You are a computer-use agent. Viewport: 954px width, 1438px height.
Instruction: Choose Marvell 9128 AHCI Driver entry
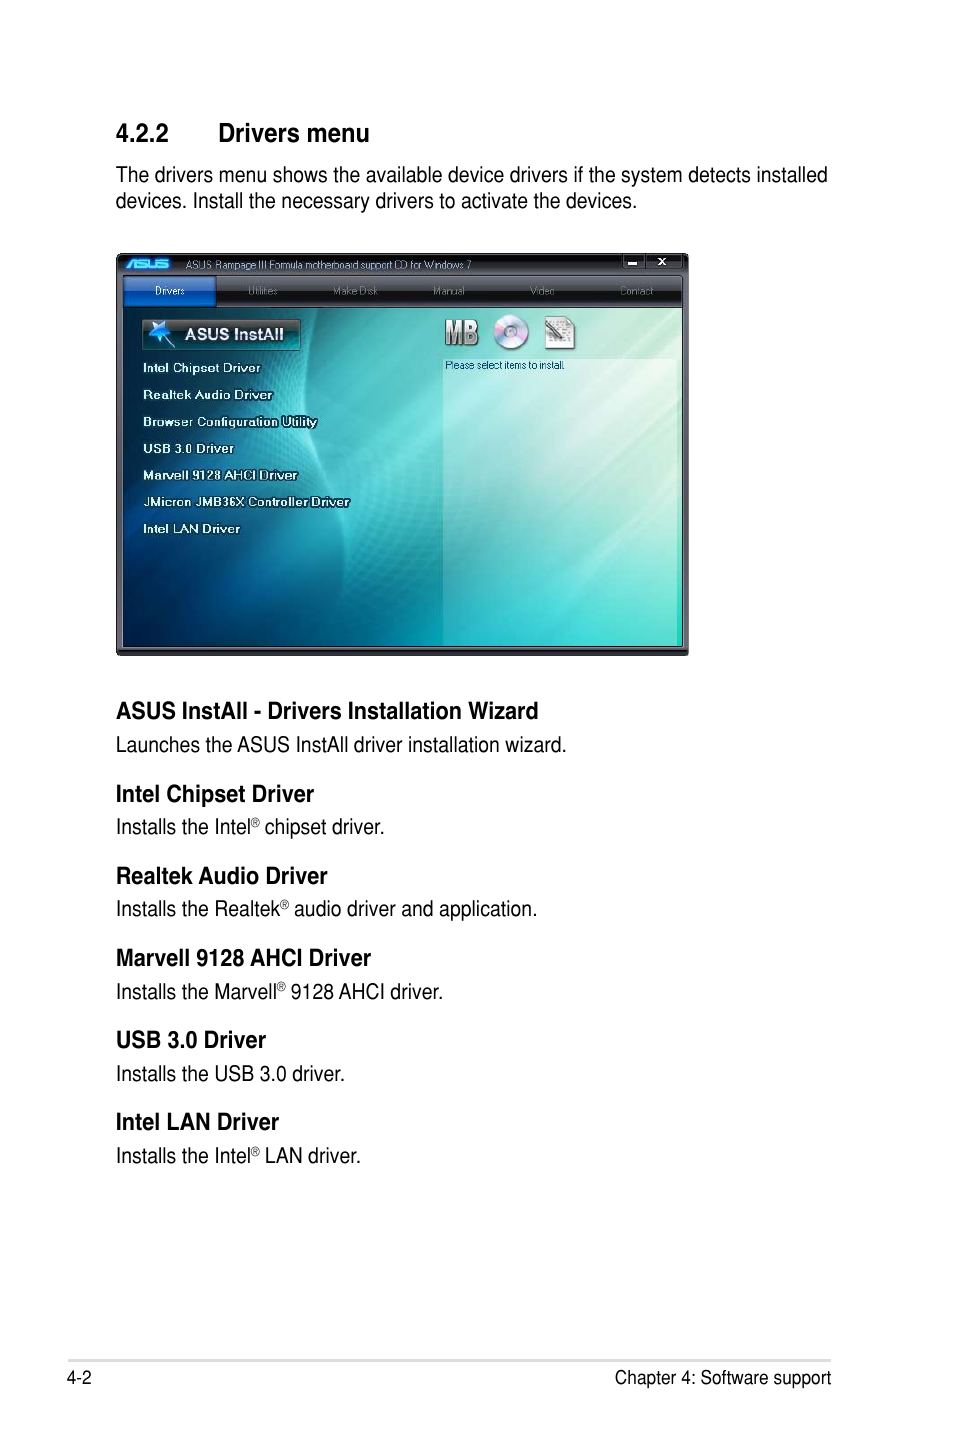220,476
